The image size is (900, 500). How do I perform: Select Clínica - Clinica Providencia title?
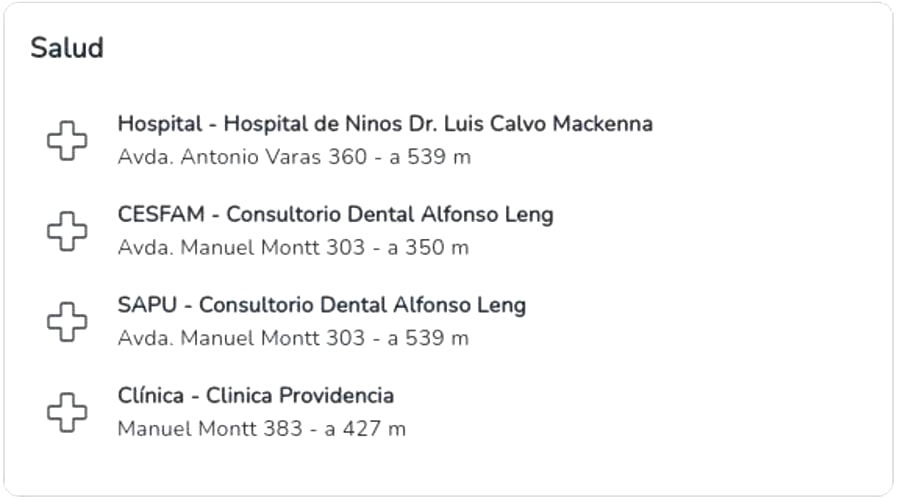click(255, 396)
